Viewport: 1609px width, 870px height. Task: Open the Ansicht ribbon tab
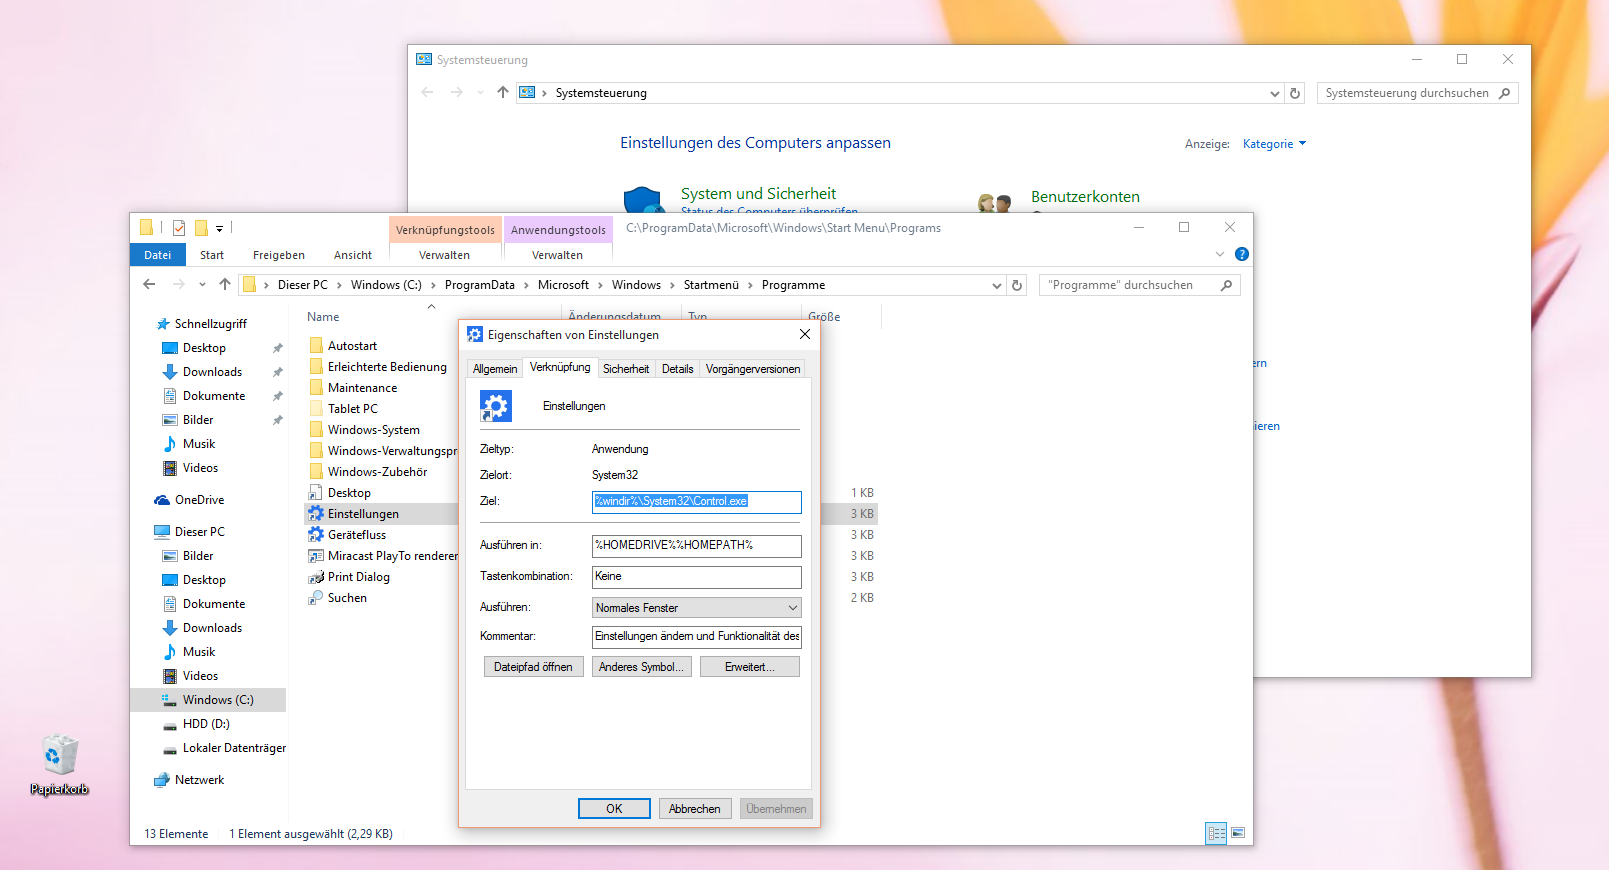point(353,255)
